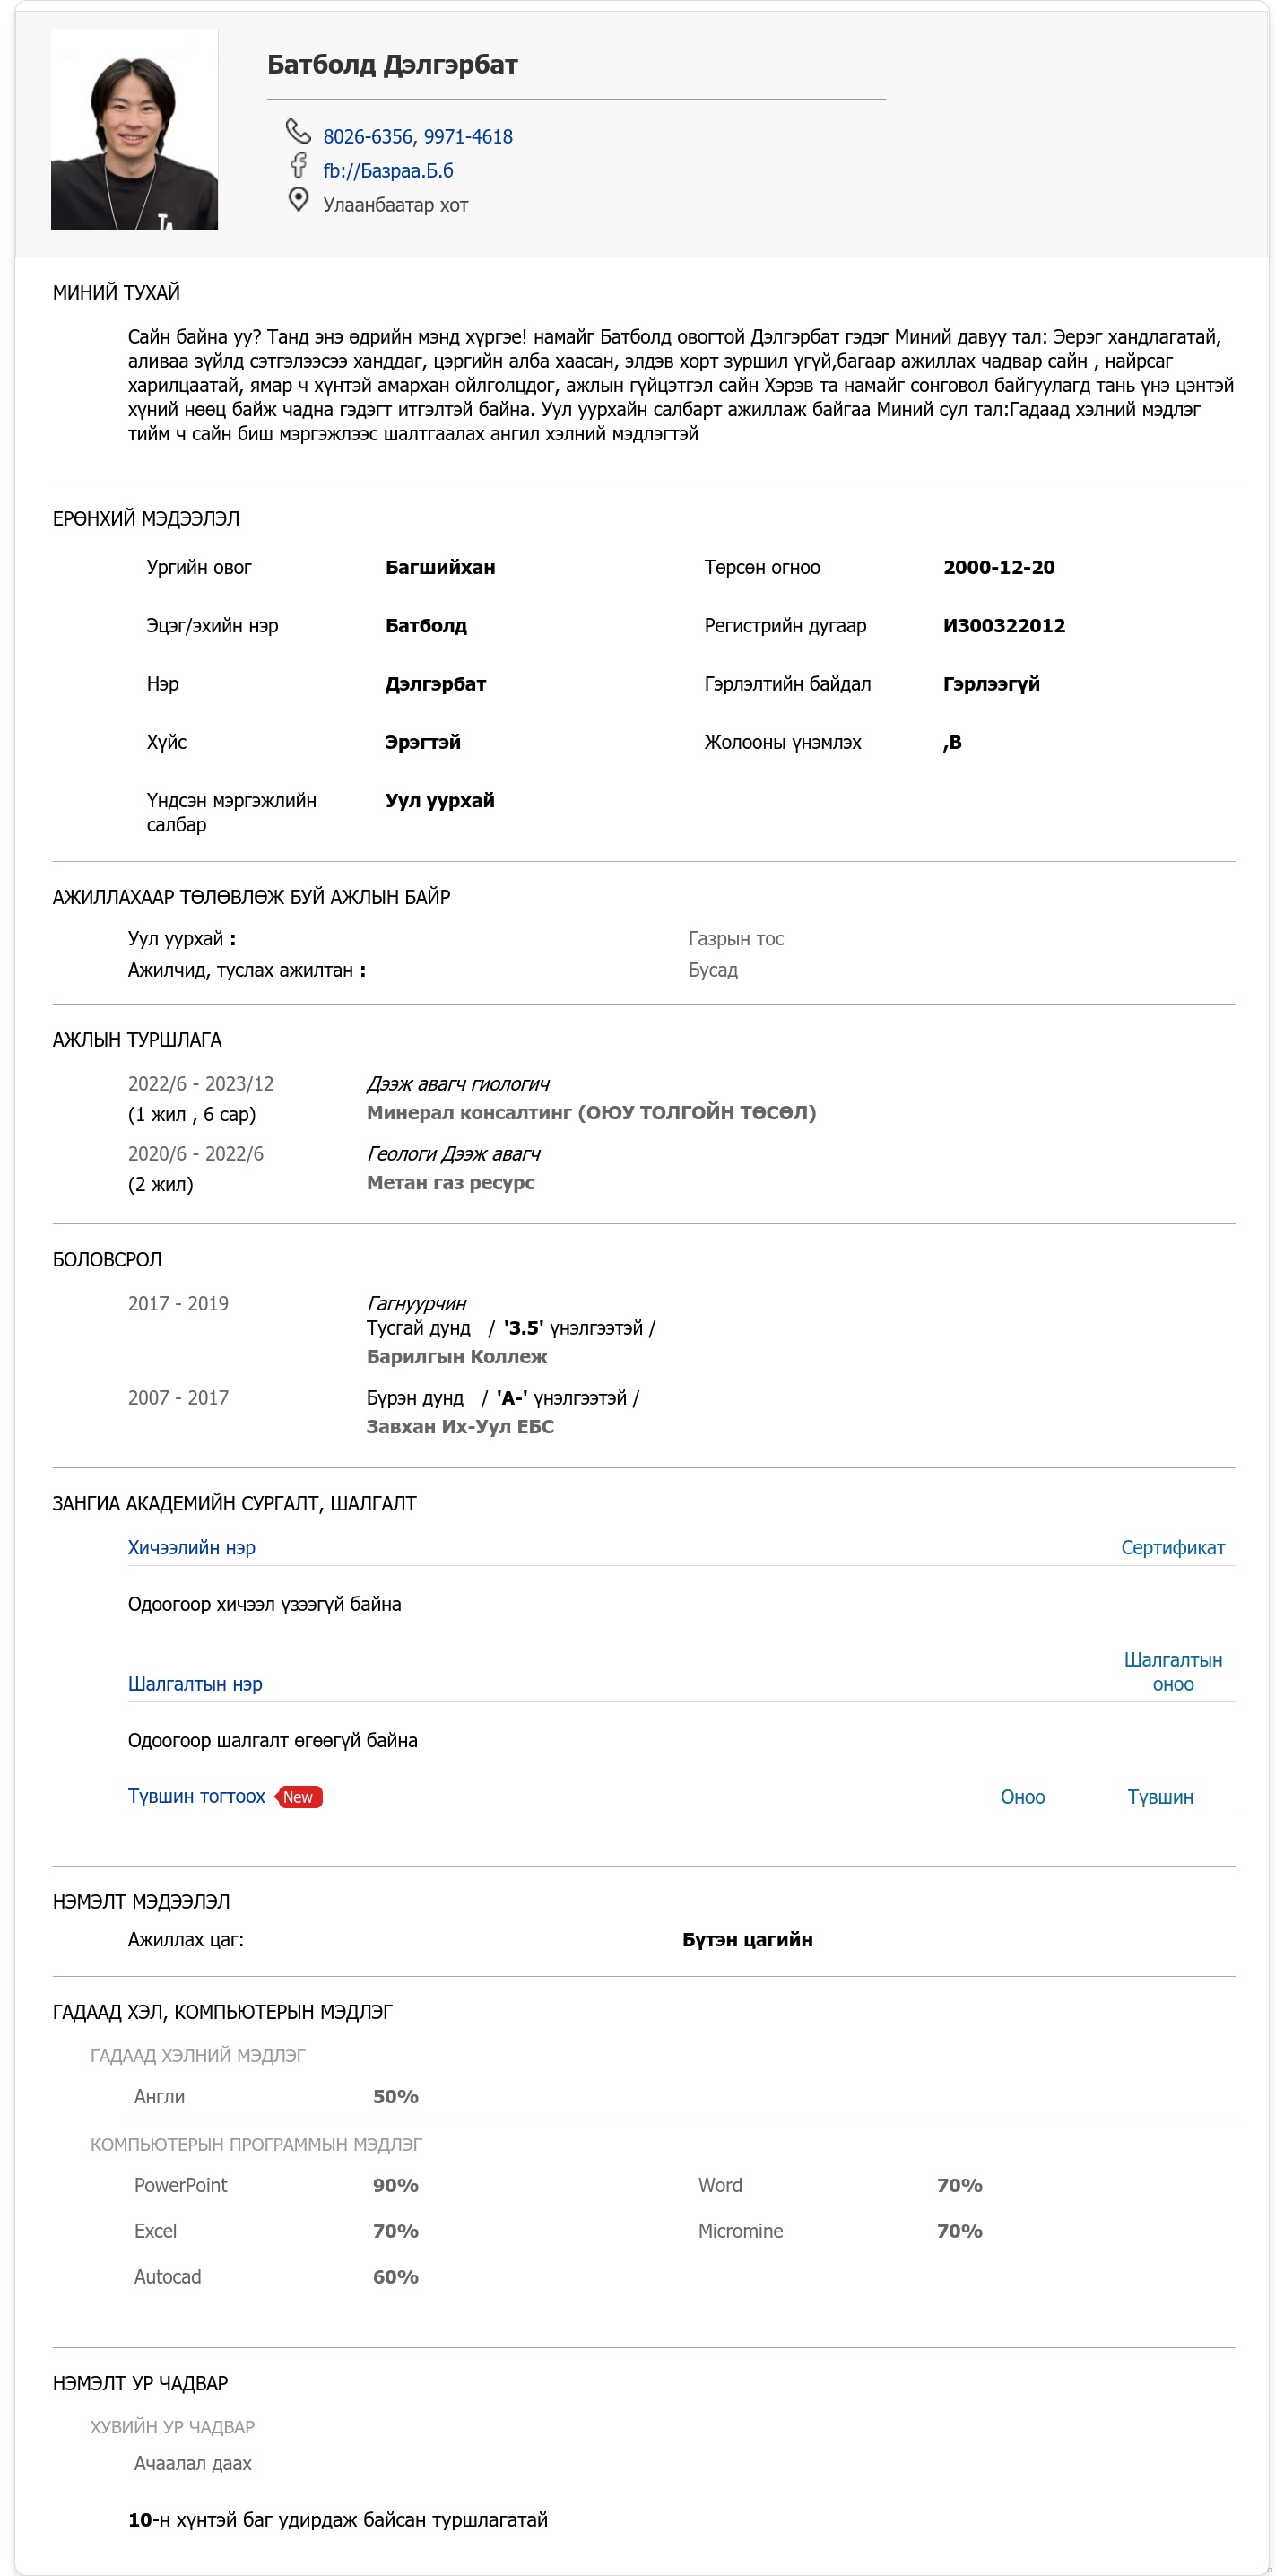Open the candidate's profile photo

pos(134,129)
